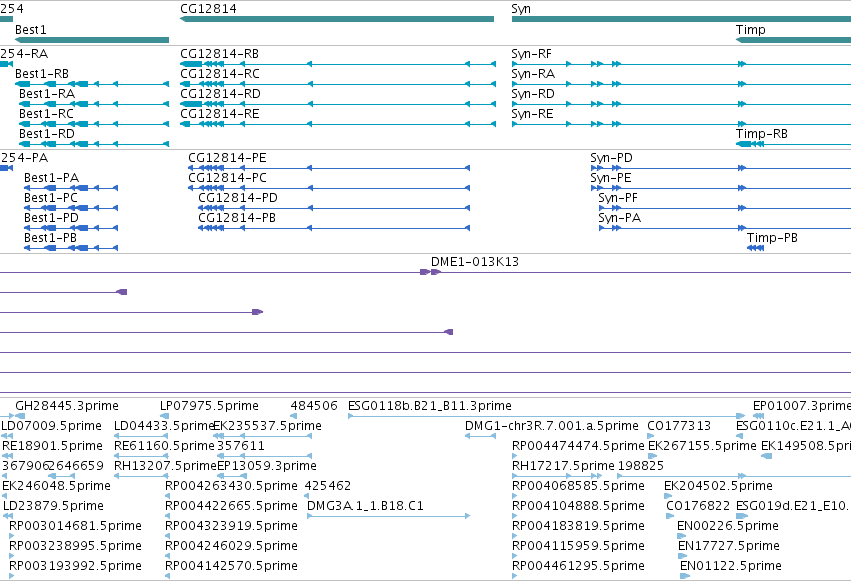Viewport: 851px width, 581px height.
Task: Select the RE18901.5prime EST
Action: point(7,456)
